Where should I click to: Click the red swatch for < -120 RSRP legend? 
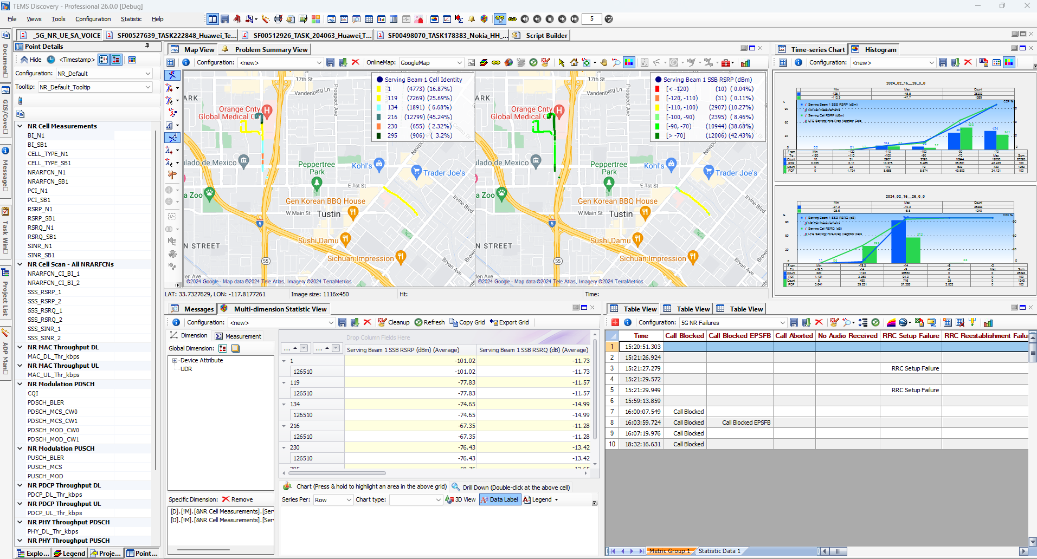[657, 89]
